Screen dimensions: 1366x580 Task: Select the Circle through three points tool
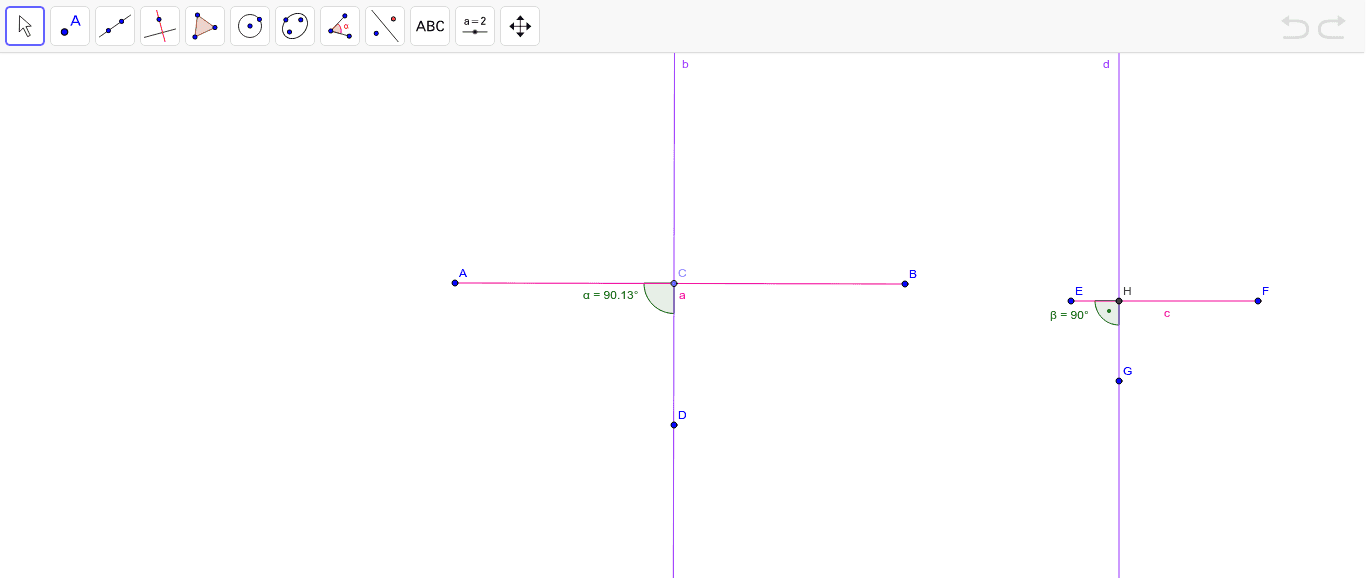click(x=294, y=25)
